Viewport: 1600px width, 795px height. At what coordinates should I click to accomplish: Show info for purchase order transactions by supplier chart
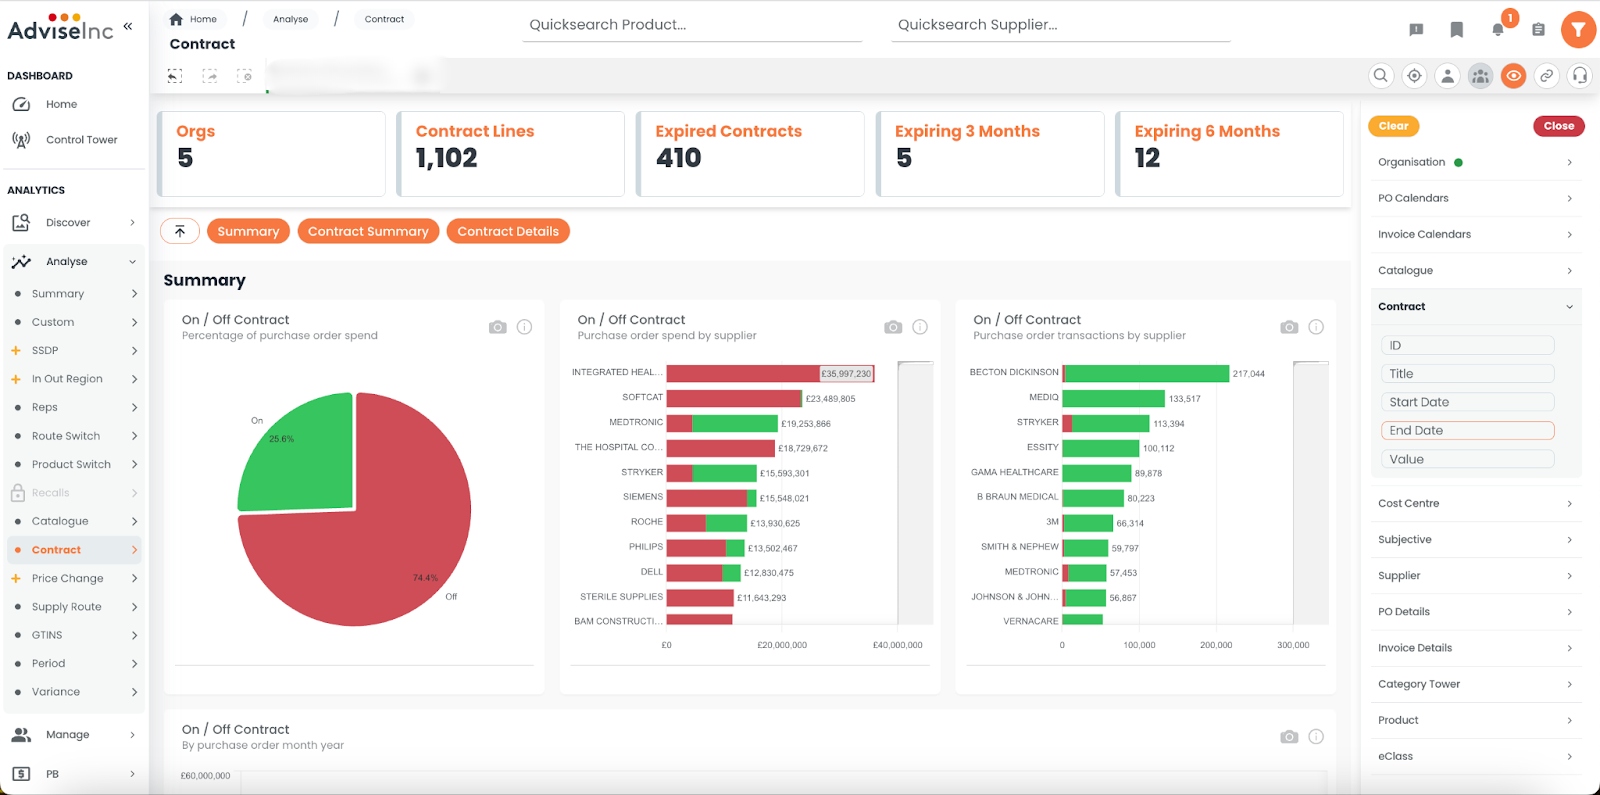(1316, 327)
